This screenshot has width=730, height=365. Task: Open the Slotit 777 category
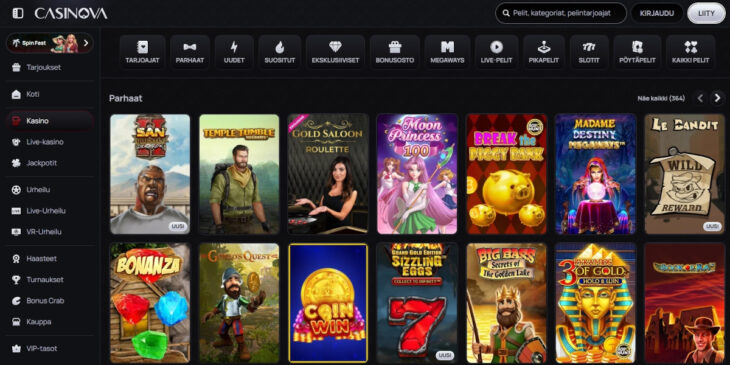tap(589, 52)
